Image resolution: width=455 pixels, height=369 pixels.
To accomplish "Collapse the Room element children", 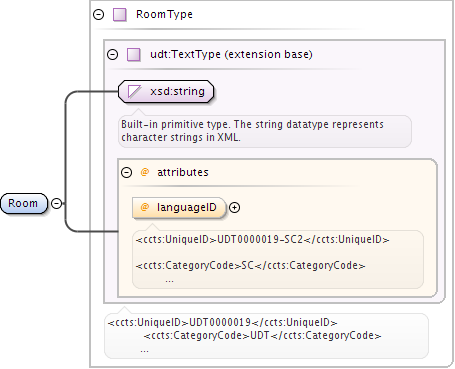I will pos(57,203).
